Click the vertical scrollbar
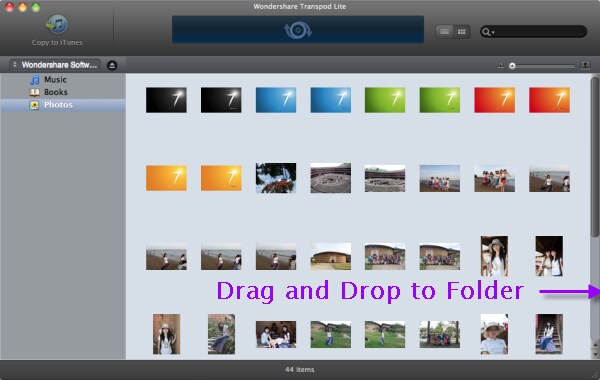Image resolution: width=600 pixels, height=380 pixels. tap(595, 157)
